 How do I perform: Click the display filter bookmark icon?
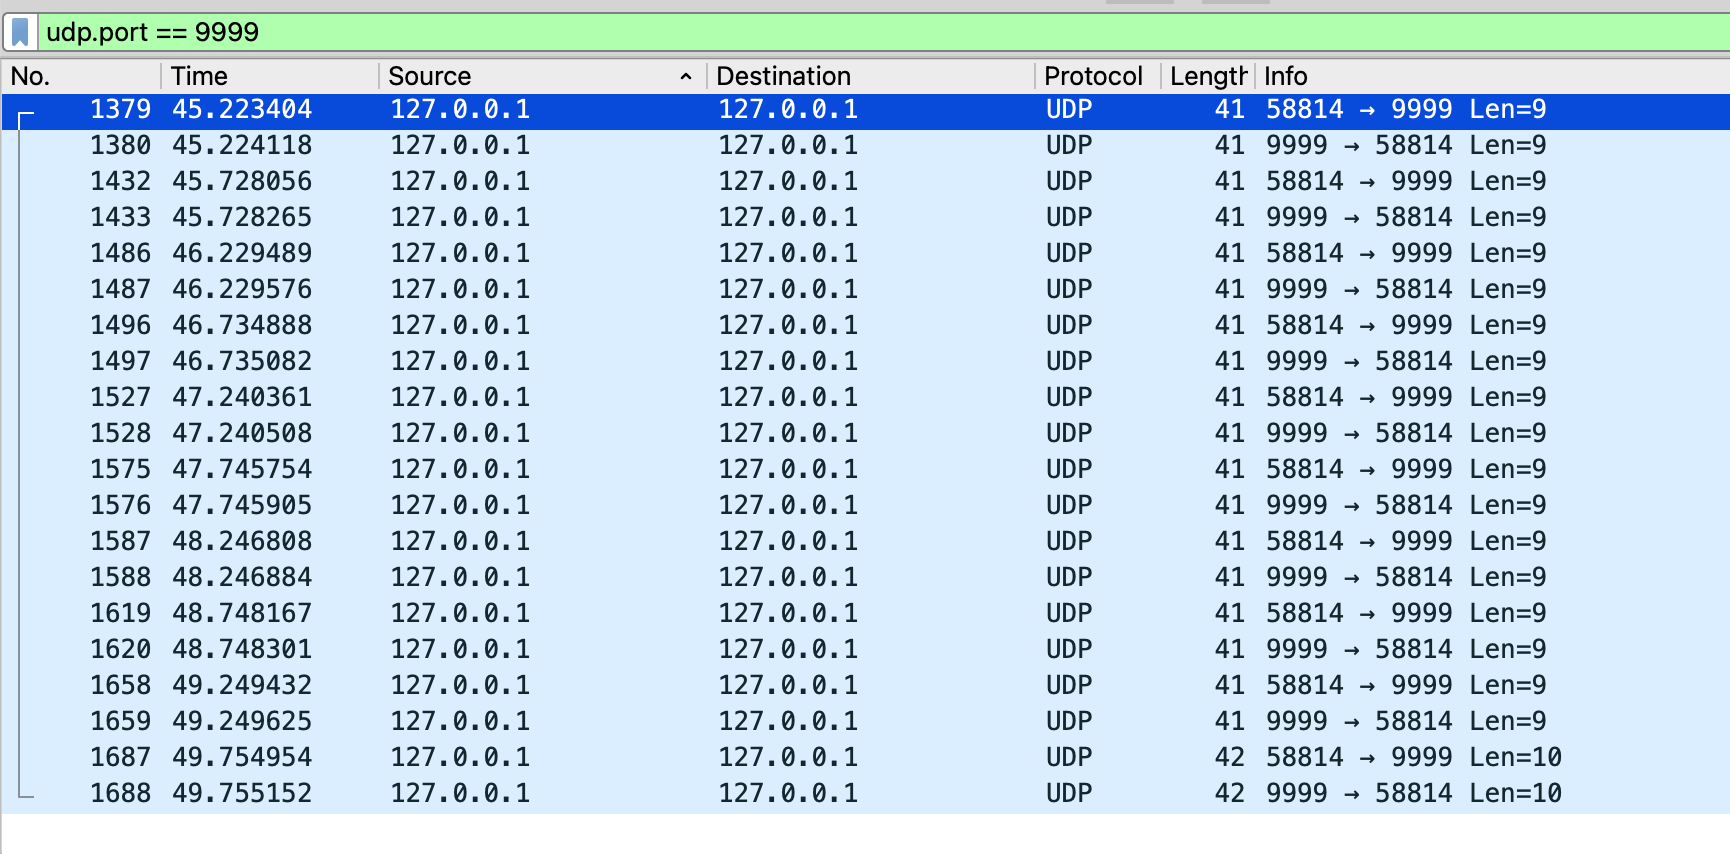20,33
